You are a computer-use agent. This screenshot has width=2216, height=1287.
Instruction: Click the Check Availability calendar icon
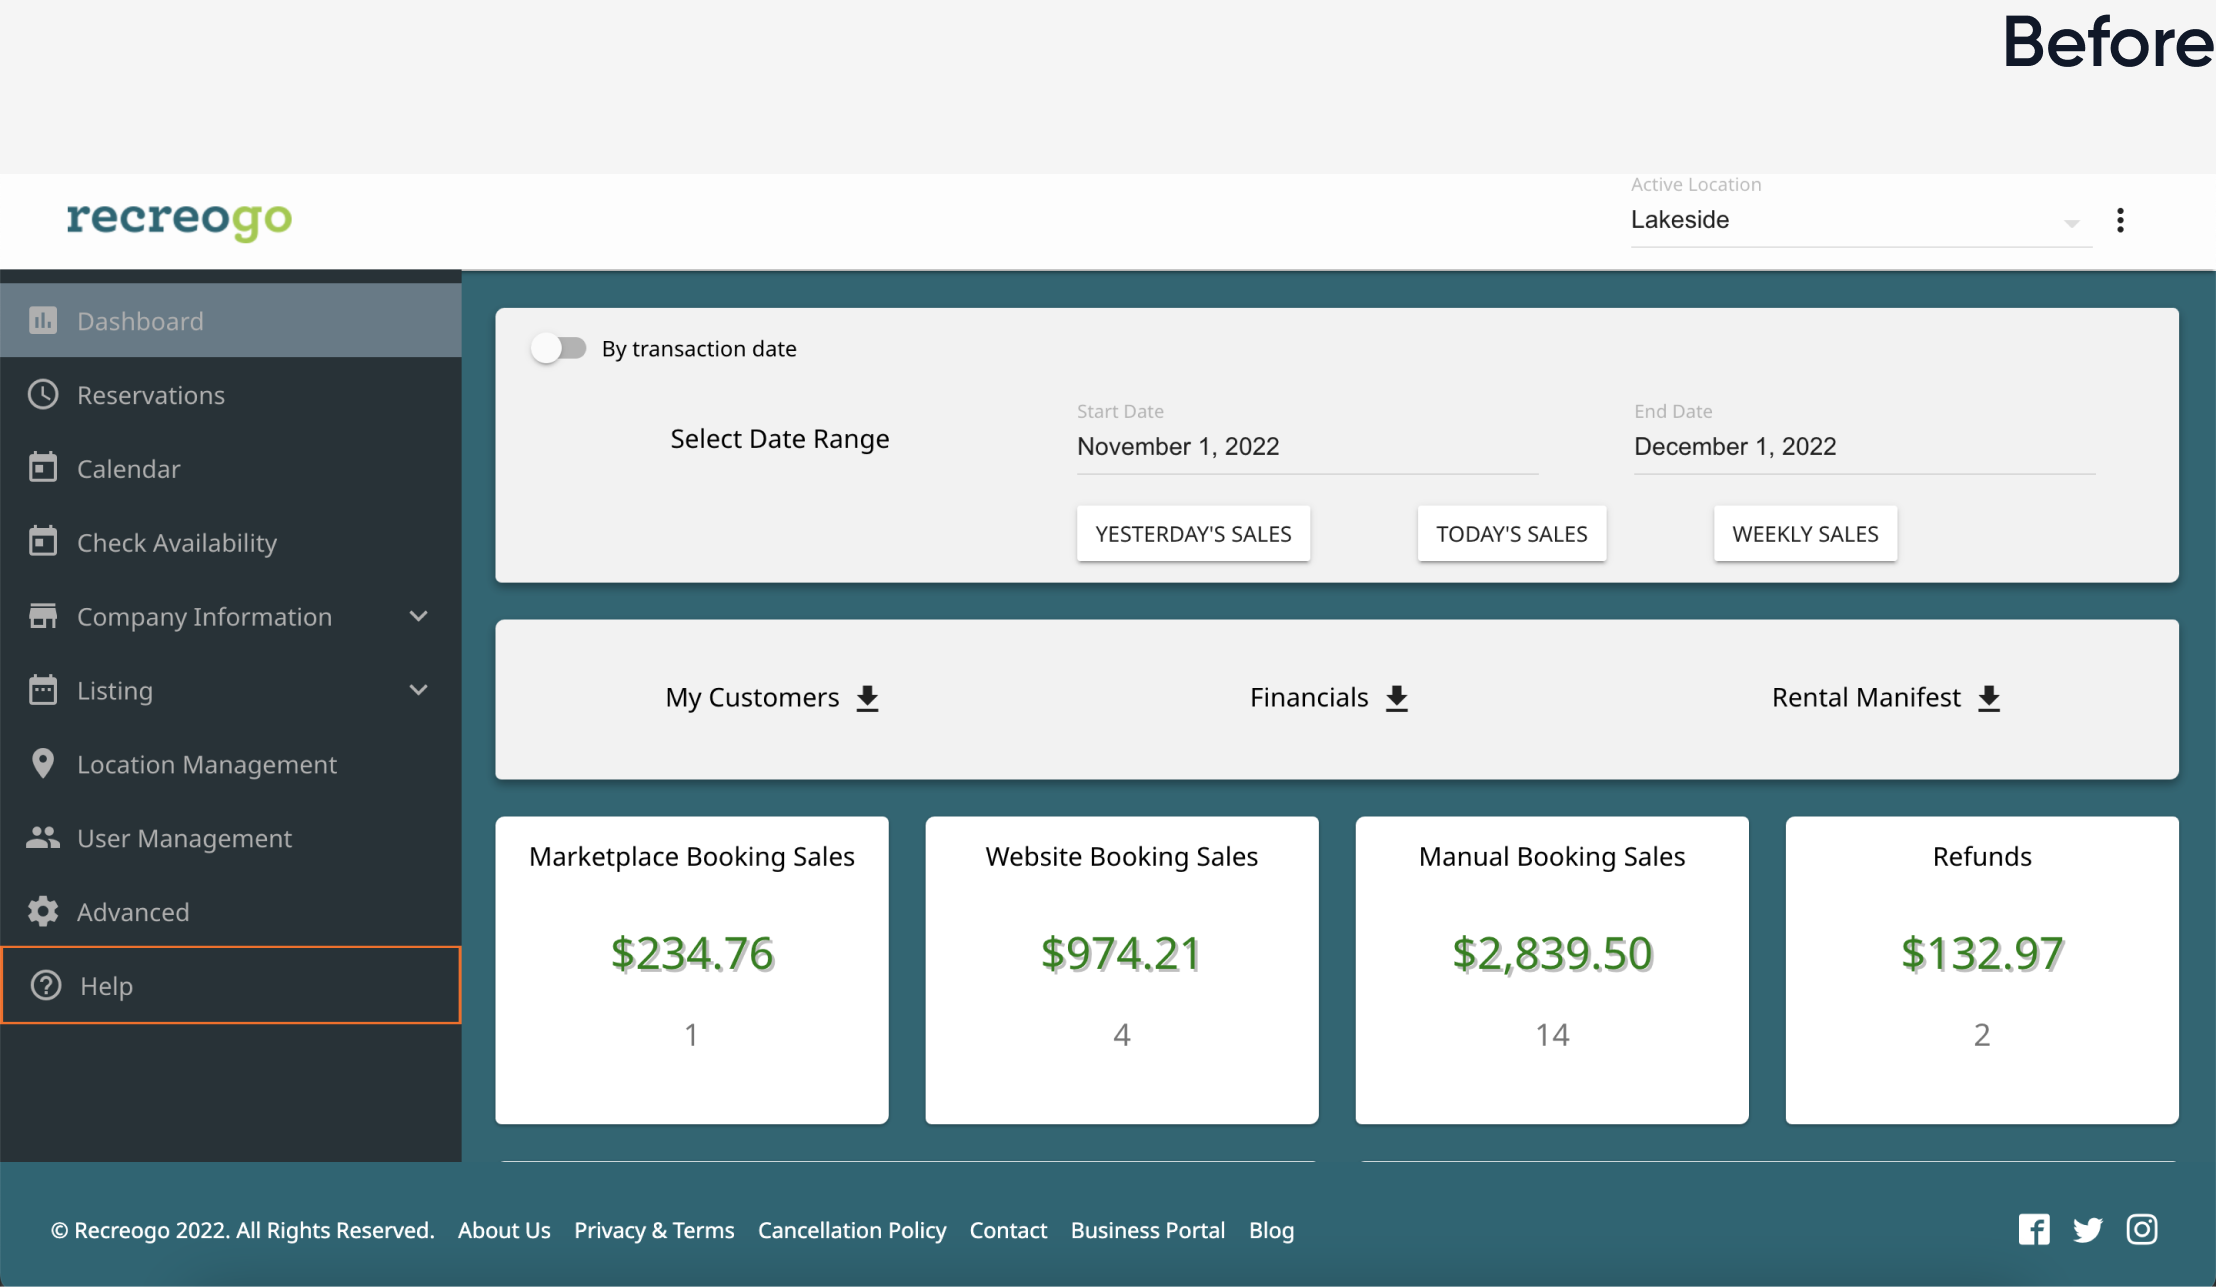tap(43, 541)
